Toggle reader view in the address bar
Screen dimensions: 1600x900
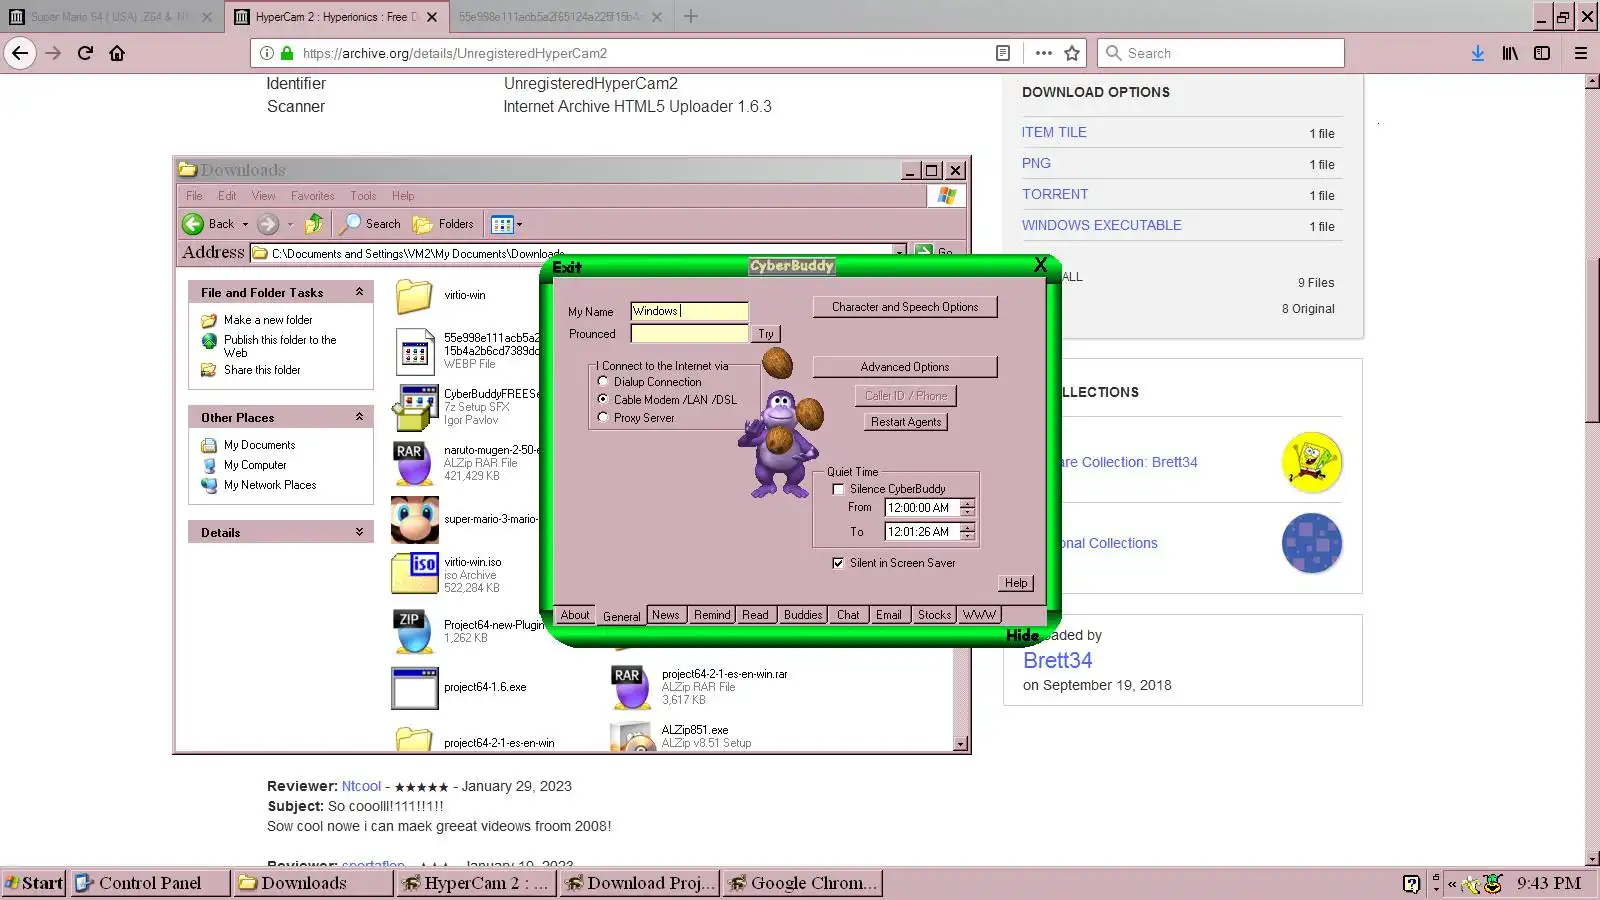(1003, 53)
